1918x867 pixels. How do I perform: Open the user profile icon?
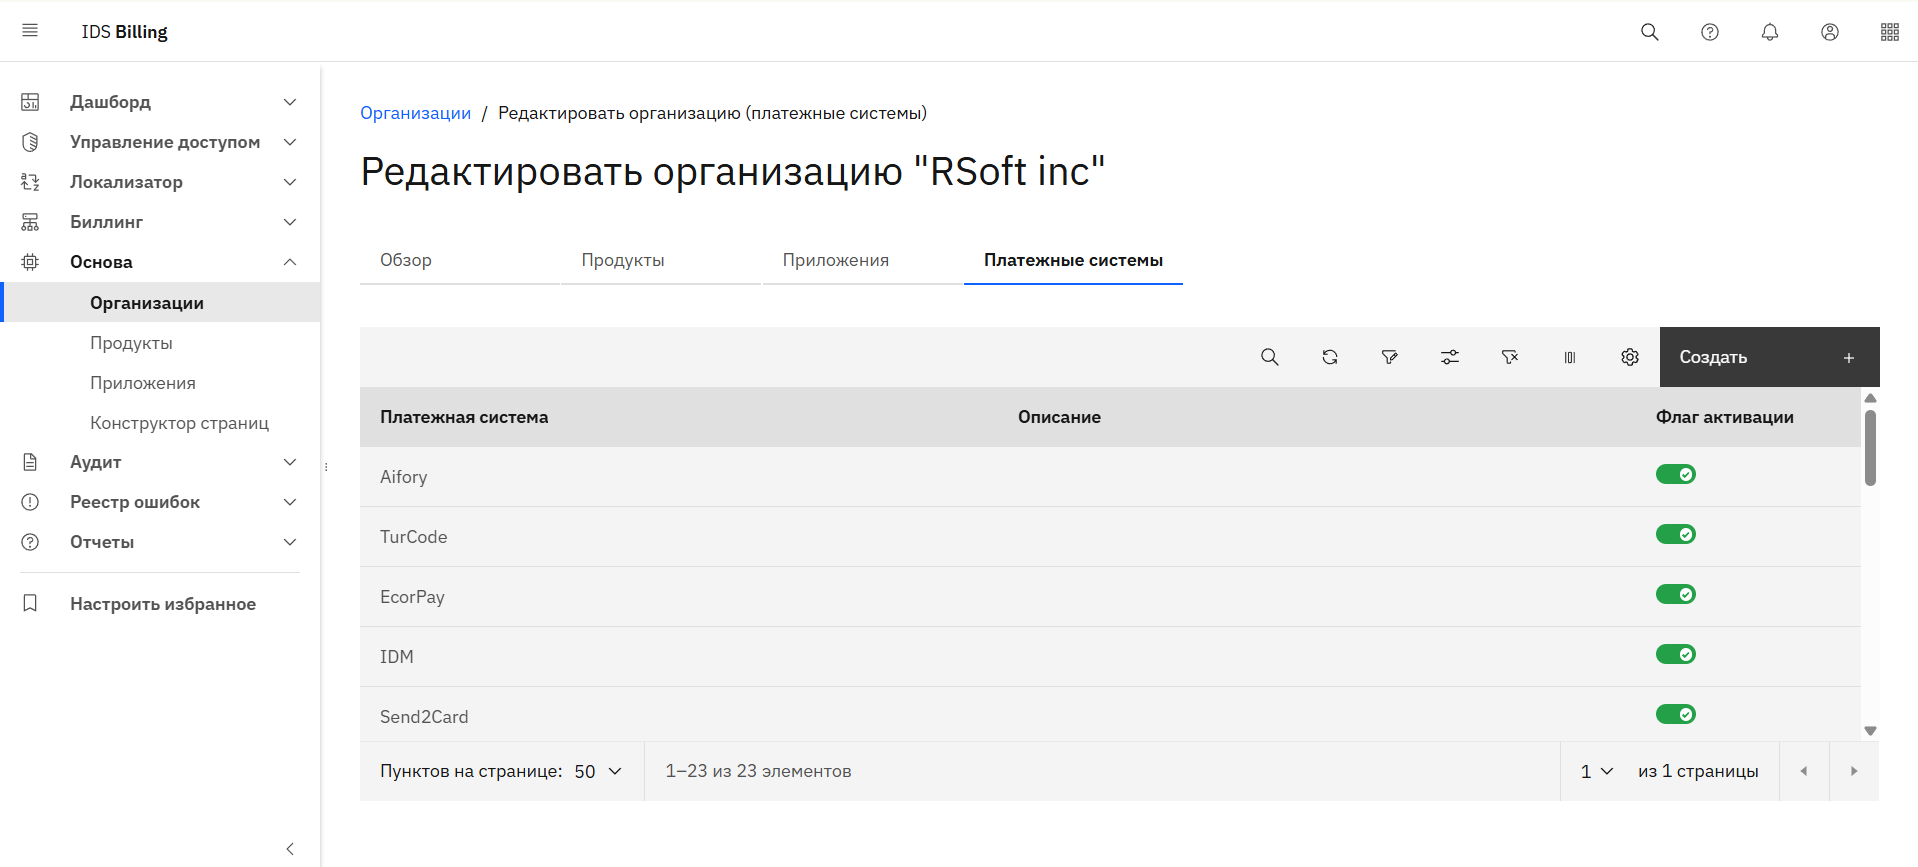tap(1829, 32)
